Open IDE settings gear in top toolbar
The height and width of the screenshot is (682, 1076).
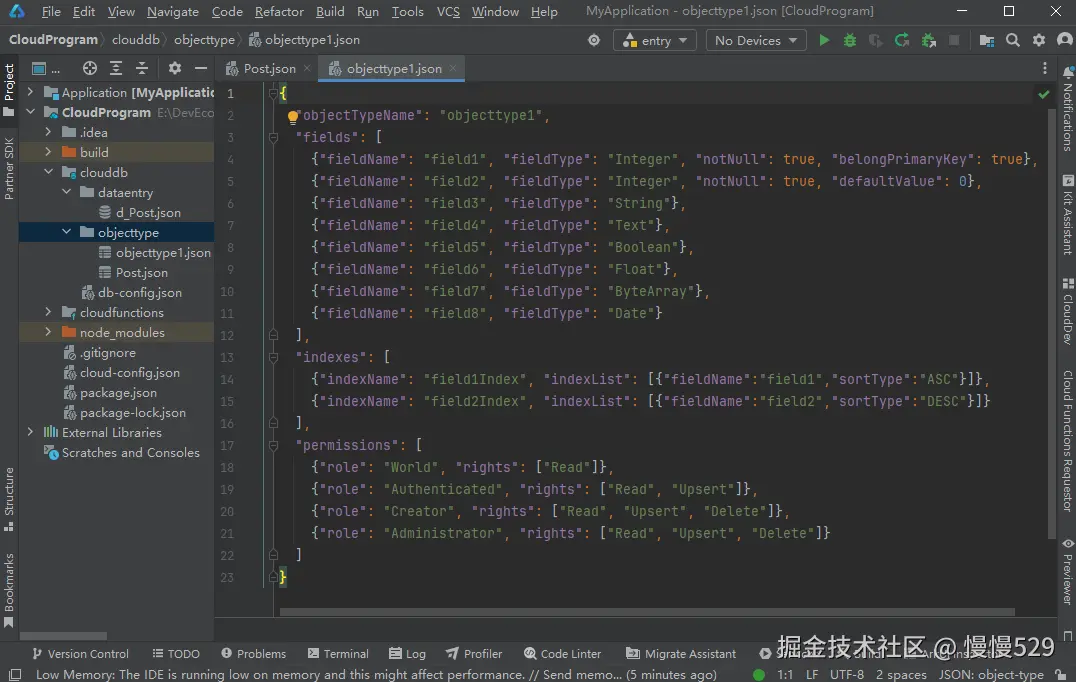pos(1038,40)
